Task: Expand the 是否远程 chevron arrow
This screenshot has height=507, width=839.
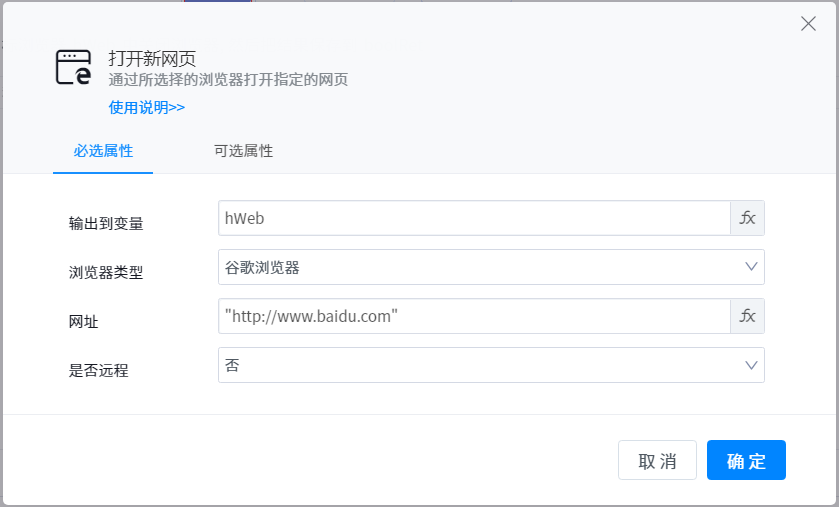Action: click(752, 365)
